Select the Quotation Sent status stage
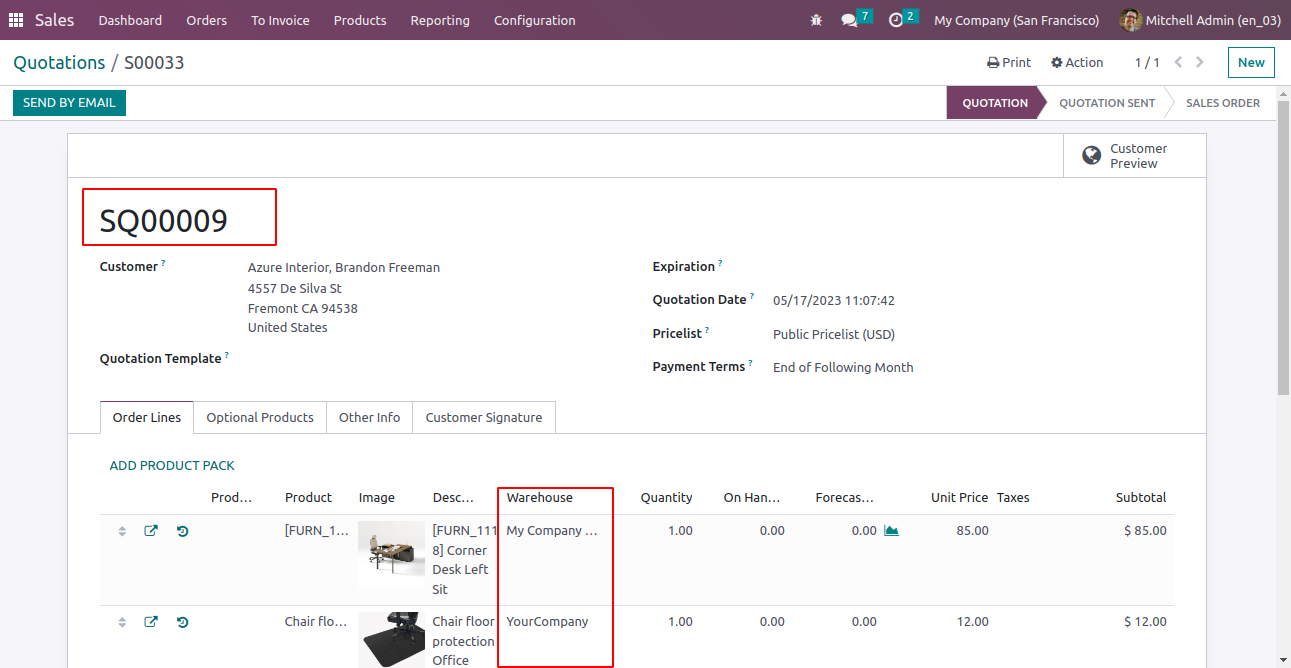The height and width of the screenshot is (668, 1291). pyautogui.click(x=1107, y=103)
